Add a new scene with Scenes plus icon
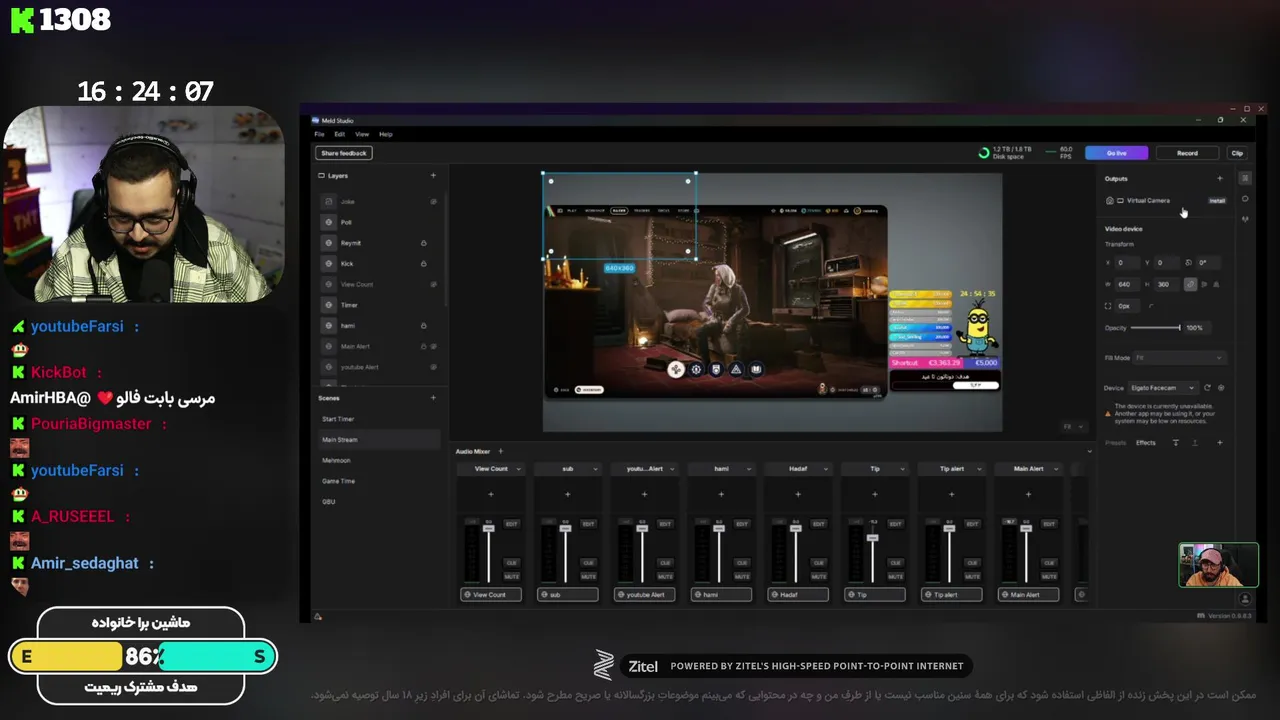Image resolution: width=1280 pixels, height=720 pixels. (x=433, y=398)
